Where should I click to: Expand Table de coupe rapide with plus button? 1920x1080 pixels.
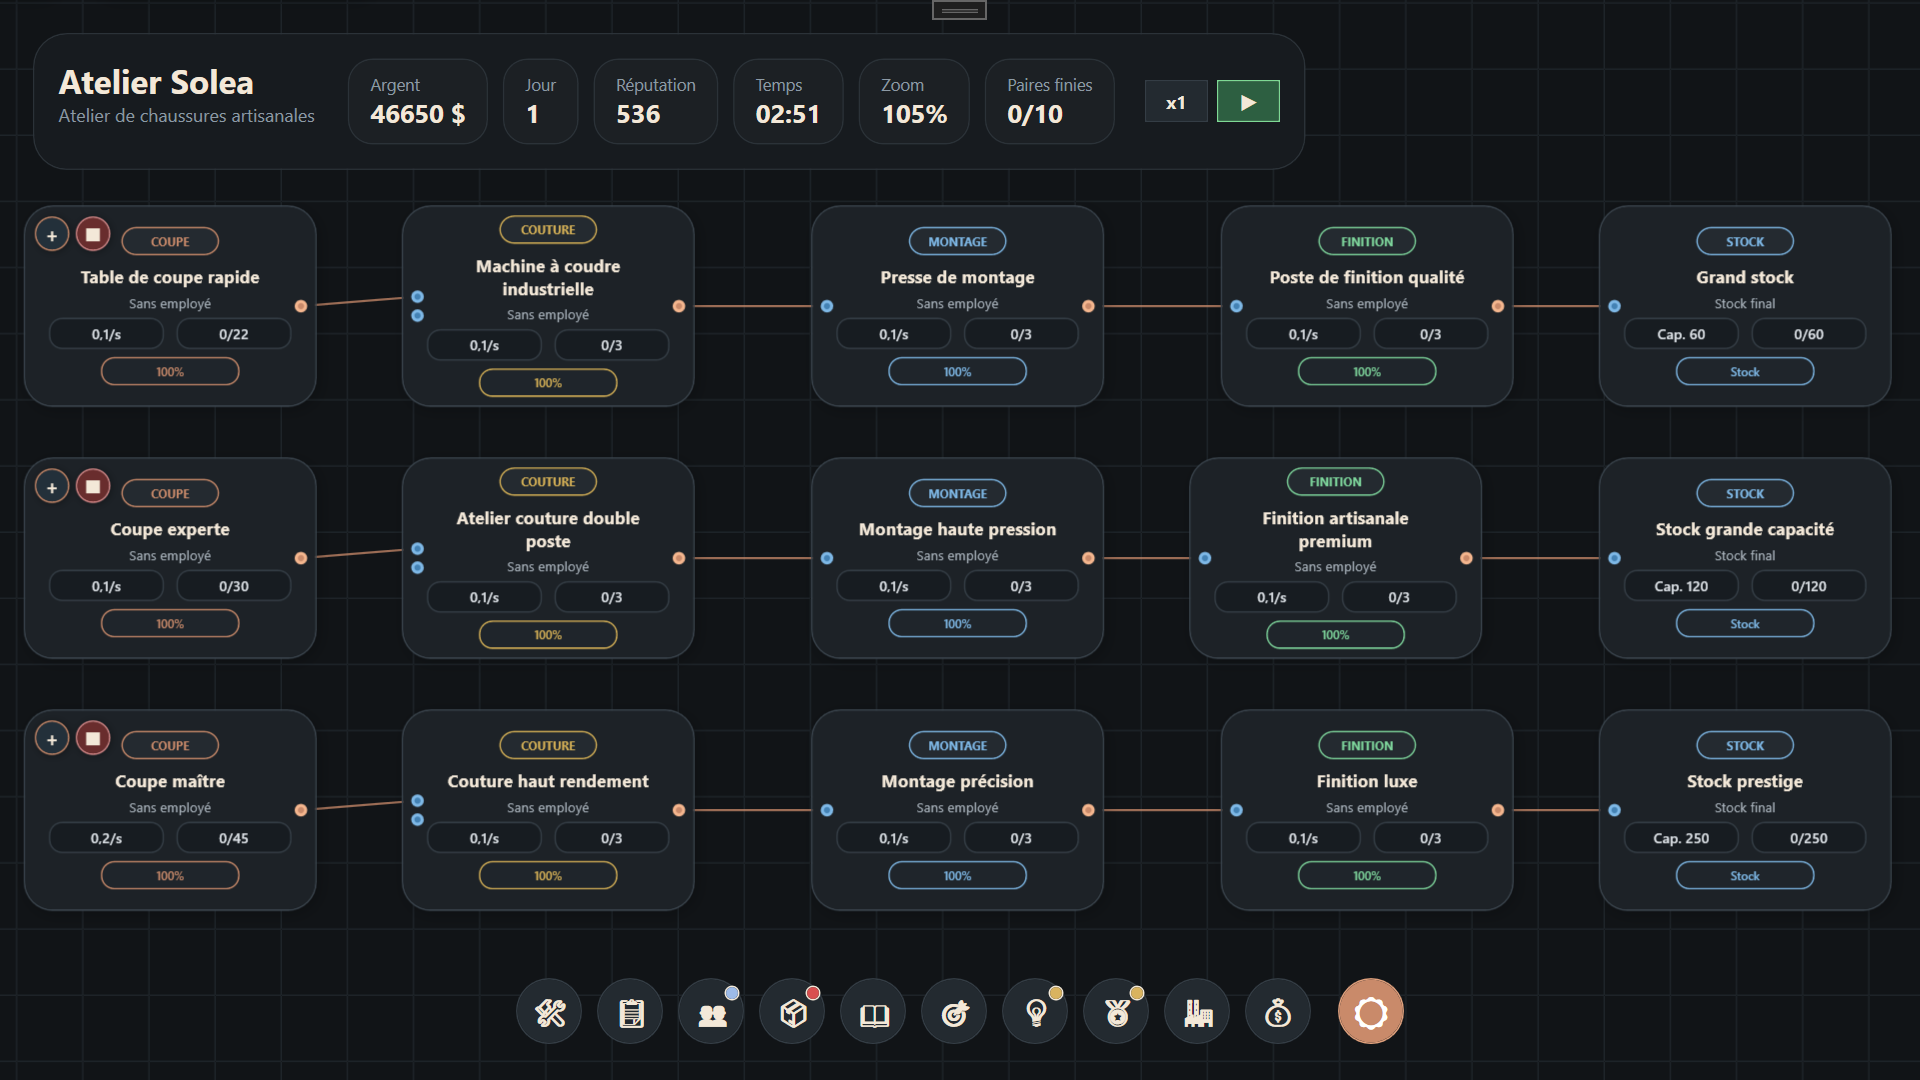click(x=52, y=235)
